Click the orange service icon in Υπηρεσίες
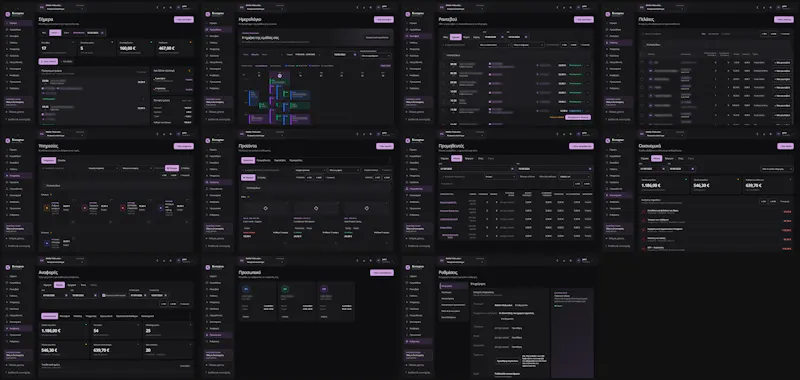 [46, 208]
